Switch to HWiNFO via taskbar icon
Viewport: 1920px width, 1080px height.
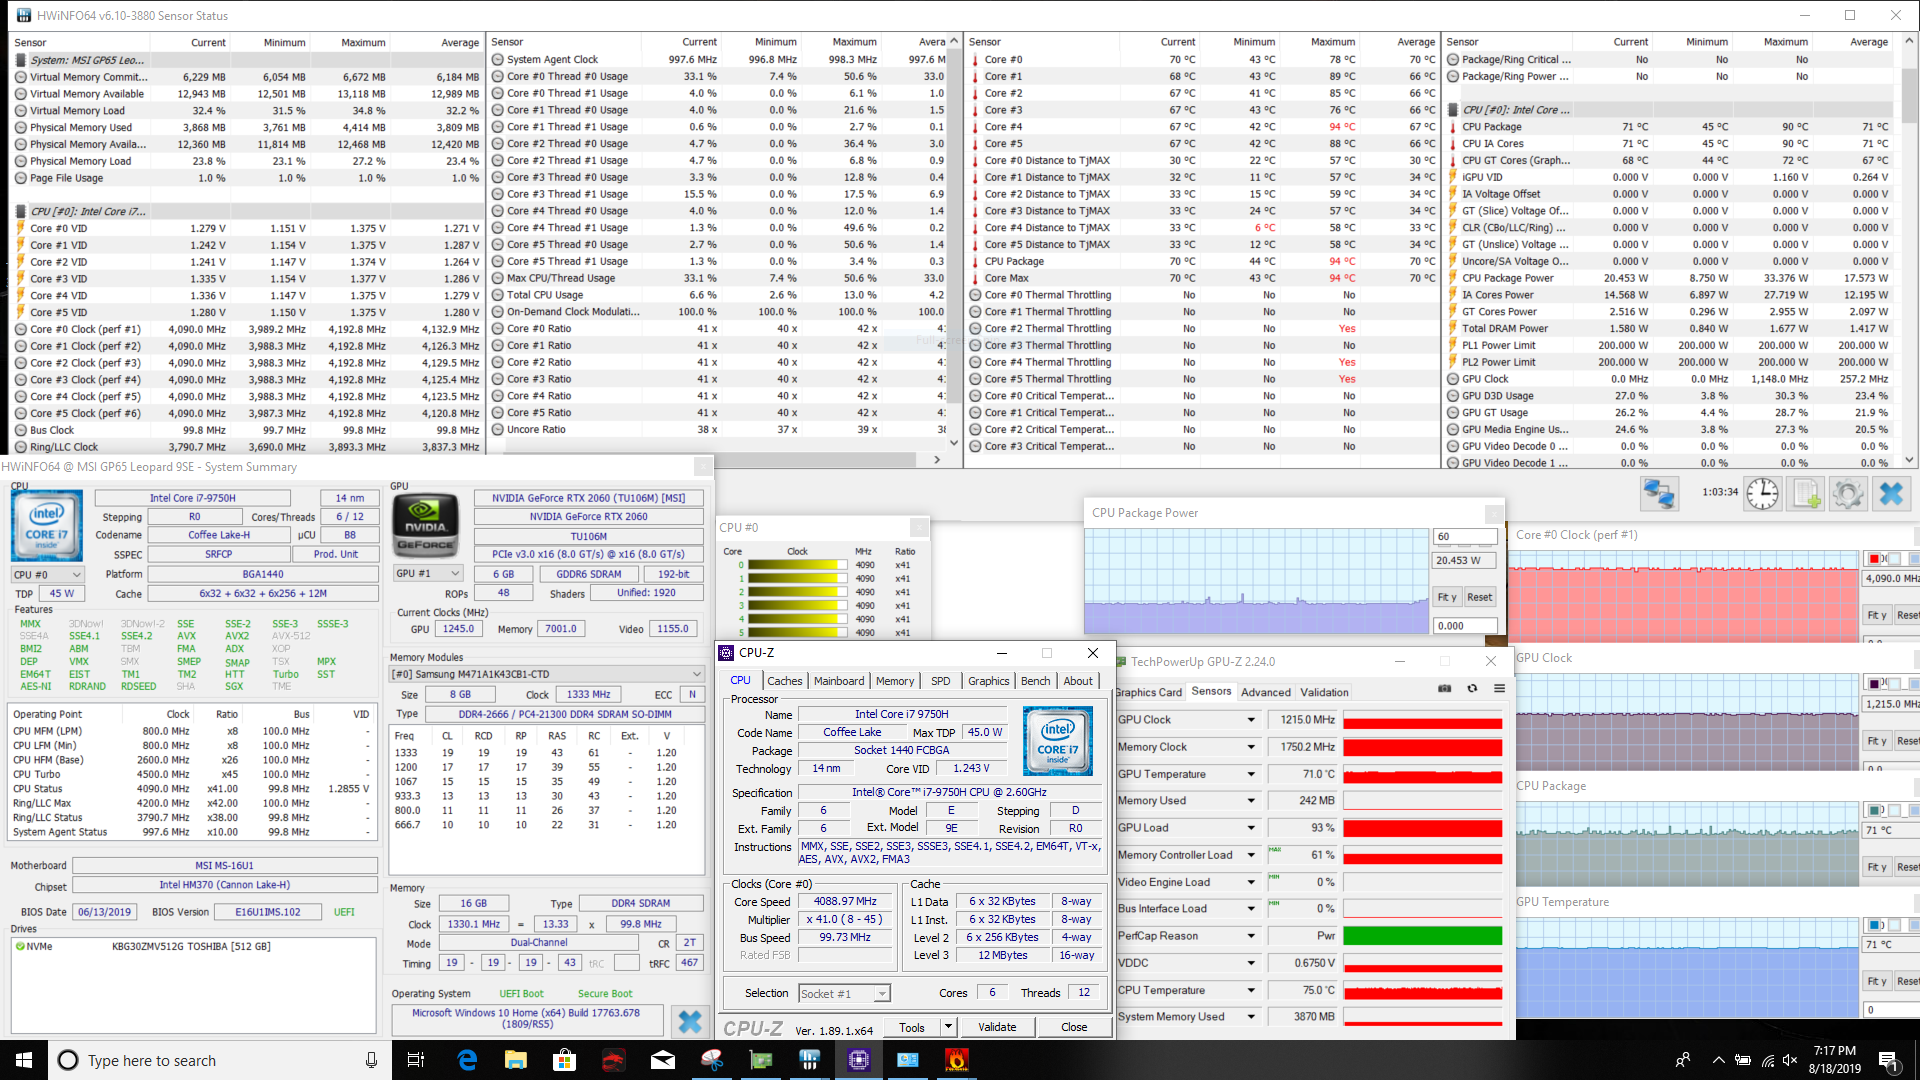click(x=810, y=1060)
